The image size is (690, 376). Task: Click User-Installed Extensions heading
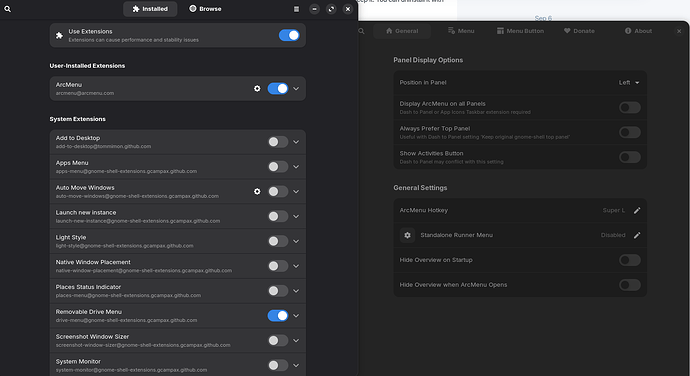pos(87,66)
